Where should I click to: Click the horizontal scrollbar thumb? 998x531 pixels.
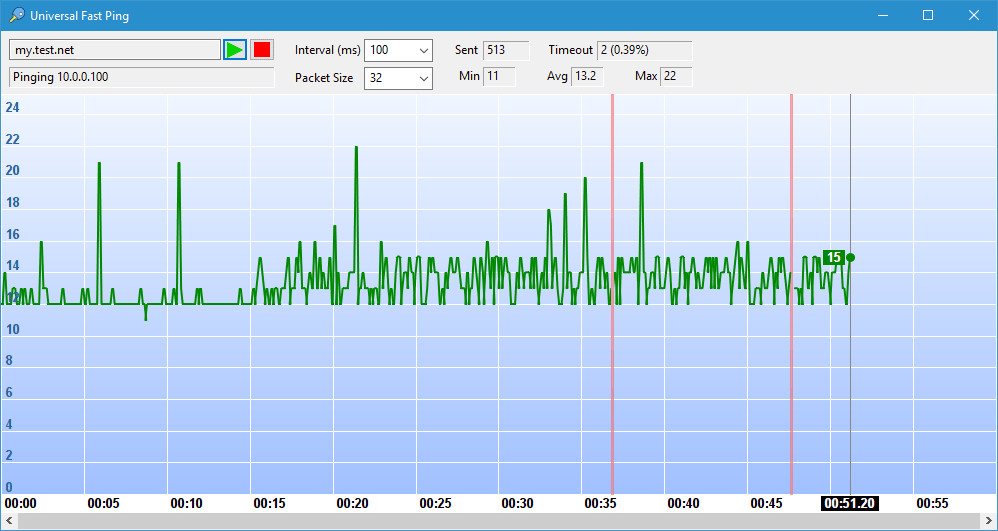(499, 521)
